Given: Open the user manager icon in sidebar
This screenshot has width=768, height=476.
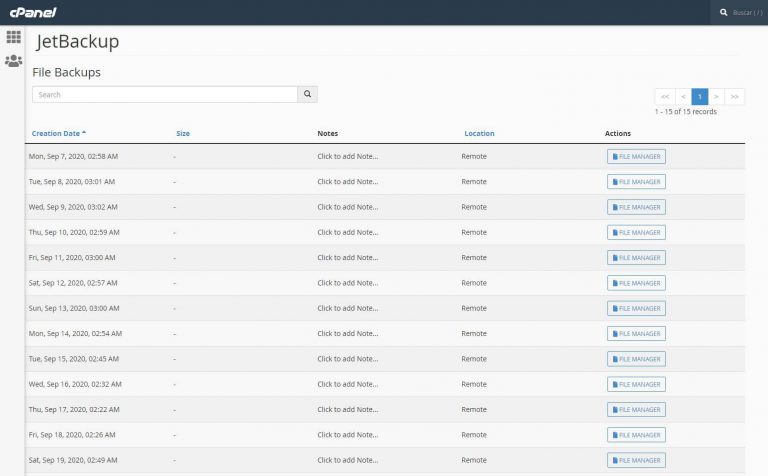Looking at the screenshot, I should click(x=13, y=61).
